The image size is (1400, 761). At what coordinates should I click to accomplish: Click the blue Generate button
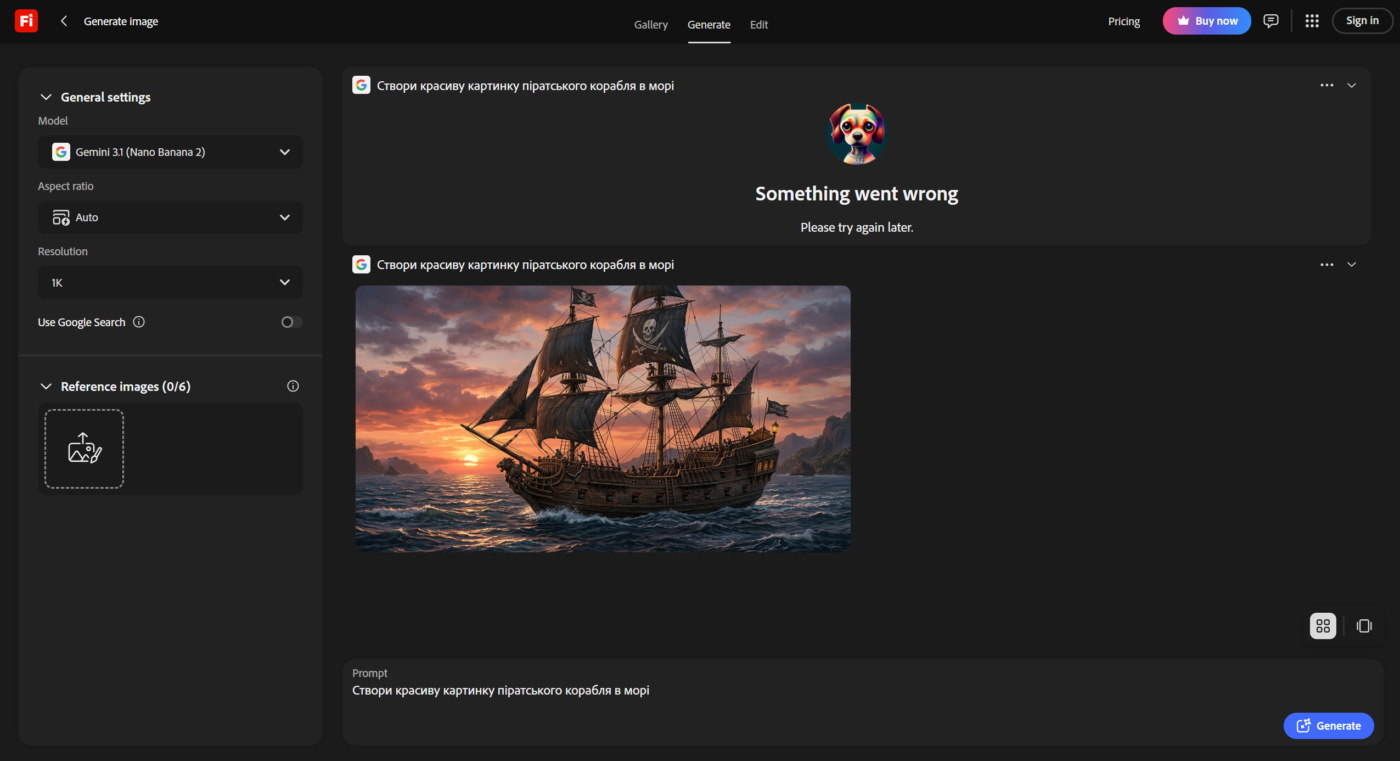pos(1329,726)
